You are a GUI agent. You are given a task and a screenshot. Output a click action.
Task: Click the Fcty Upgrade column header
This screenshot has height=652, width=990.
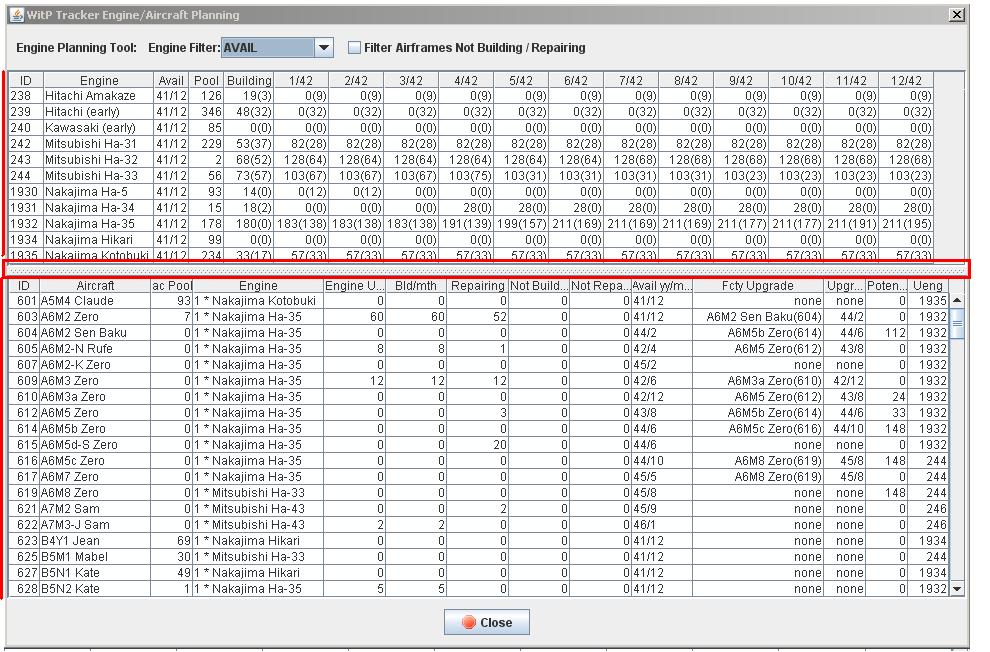coord(758,285)
